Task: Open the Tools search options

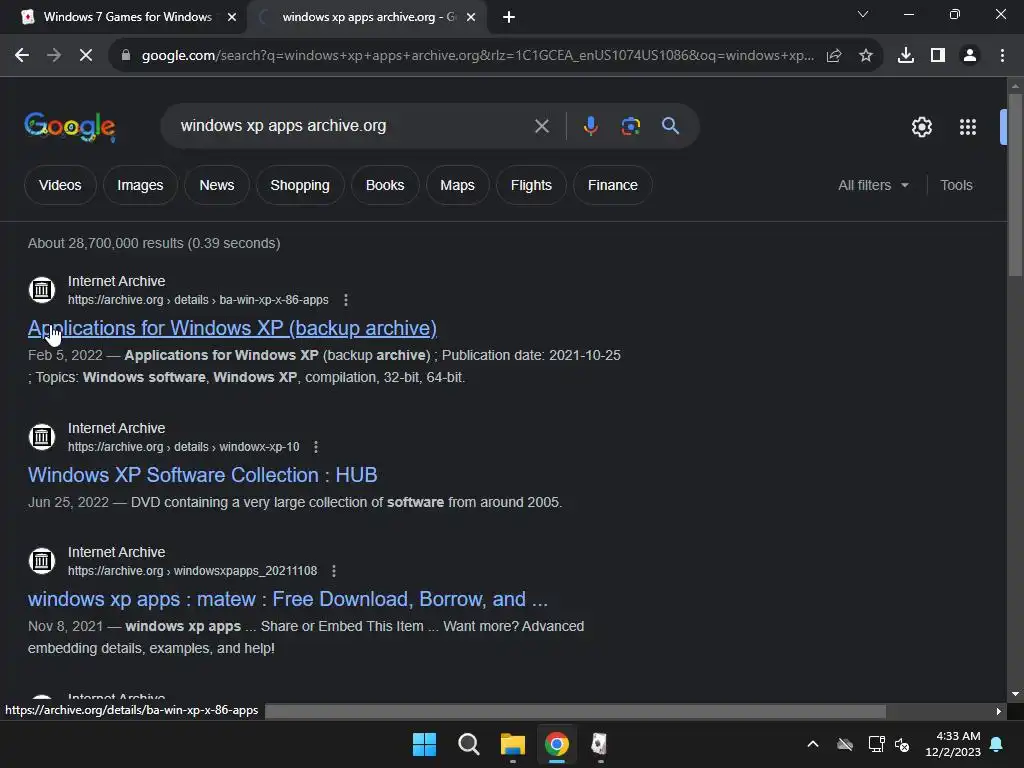Action: (x=956, y=185)
